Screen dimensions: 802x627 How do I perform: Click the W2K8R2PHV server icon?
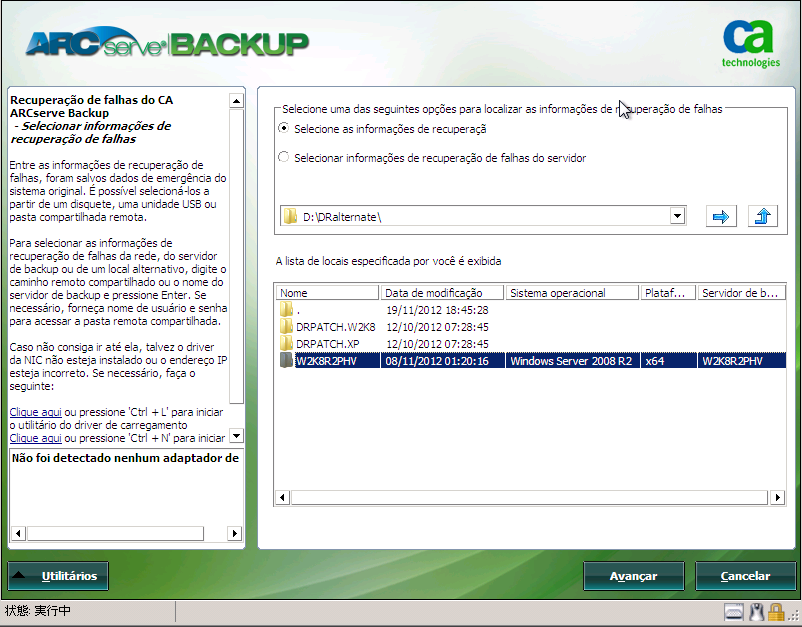[x=286, y=361]
